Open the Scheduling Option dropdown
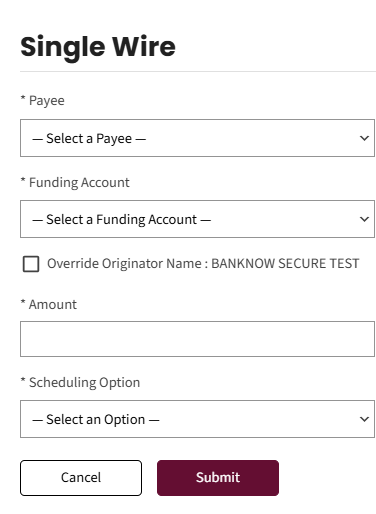Screen dimensions: 376x514 [197, 419]
